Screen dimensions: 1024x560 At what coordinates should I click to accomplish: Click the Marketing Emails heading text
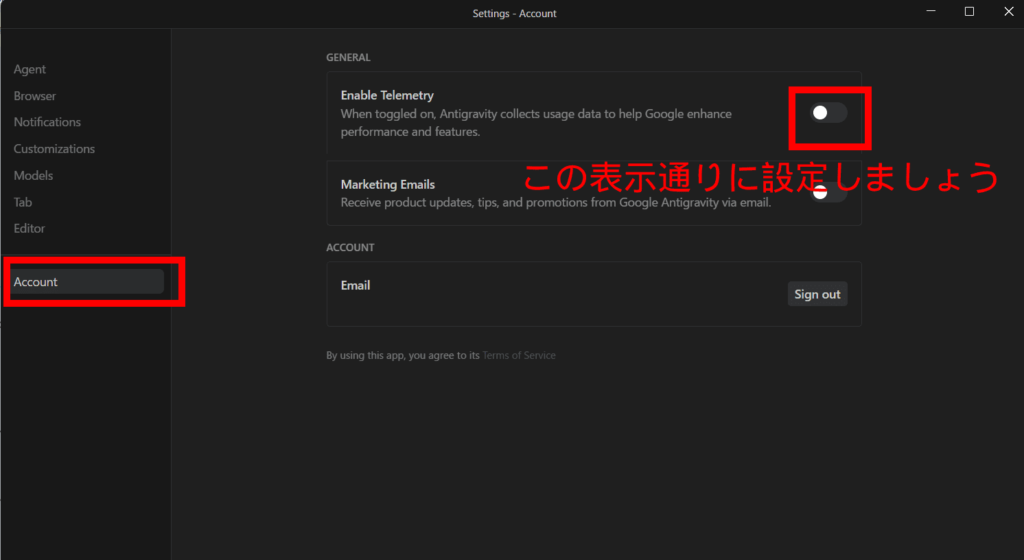tap(388, 185)
